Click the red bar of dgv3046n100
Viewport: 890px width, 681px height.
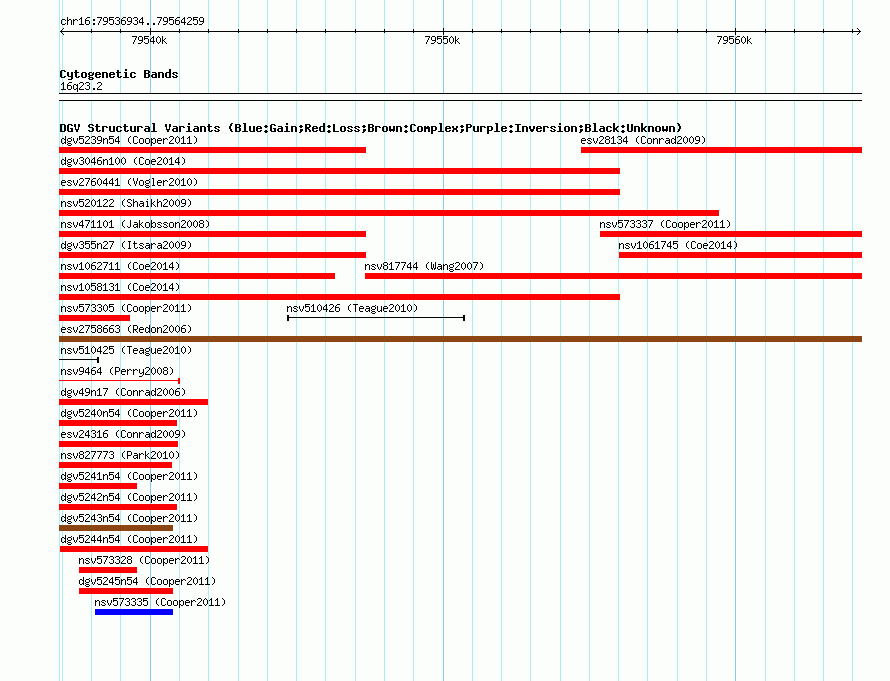(x=339, y=171)
